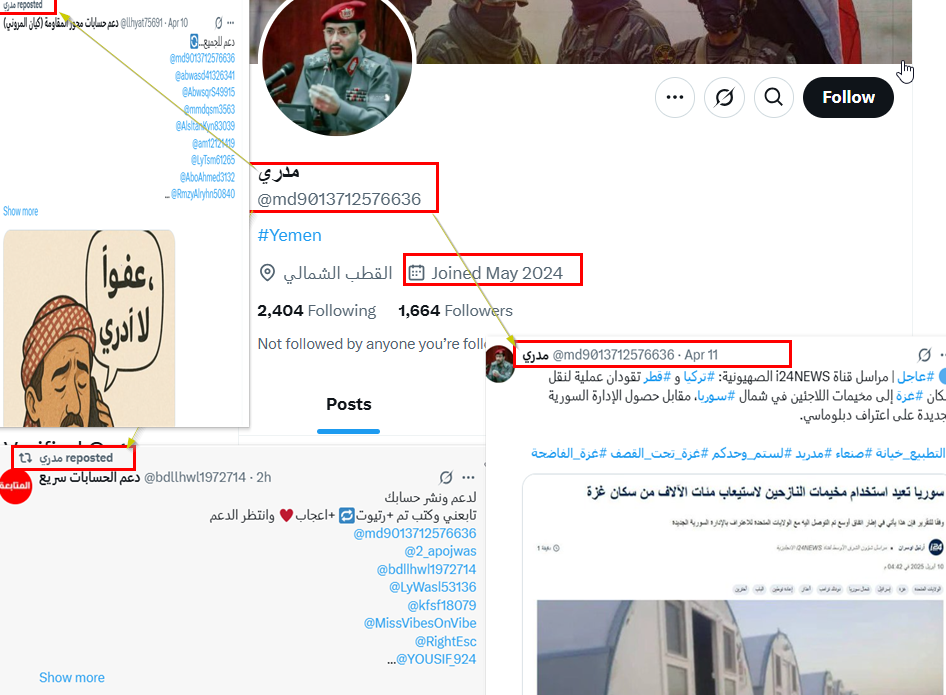Click the Grok icon on profile header
Screen dimensions: 946x695
coord(724,97)
